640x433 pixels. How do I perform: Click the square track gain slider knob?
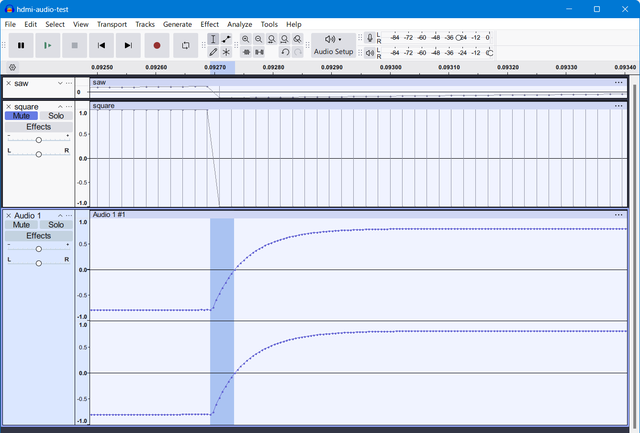38,140
